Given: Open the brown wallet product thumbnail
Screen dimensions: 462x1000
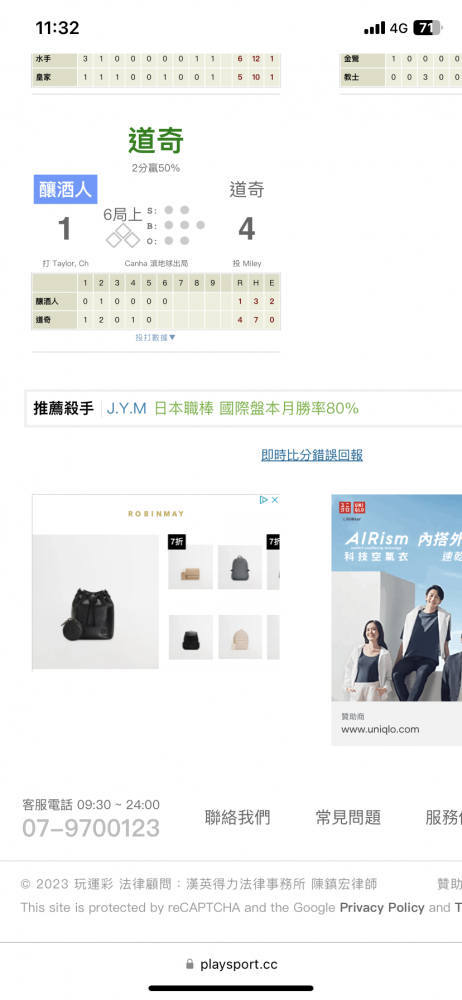Looking at the screenshot, I should tap(191, 567).
